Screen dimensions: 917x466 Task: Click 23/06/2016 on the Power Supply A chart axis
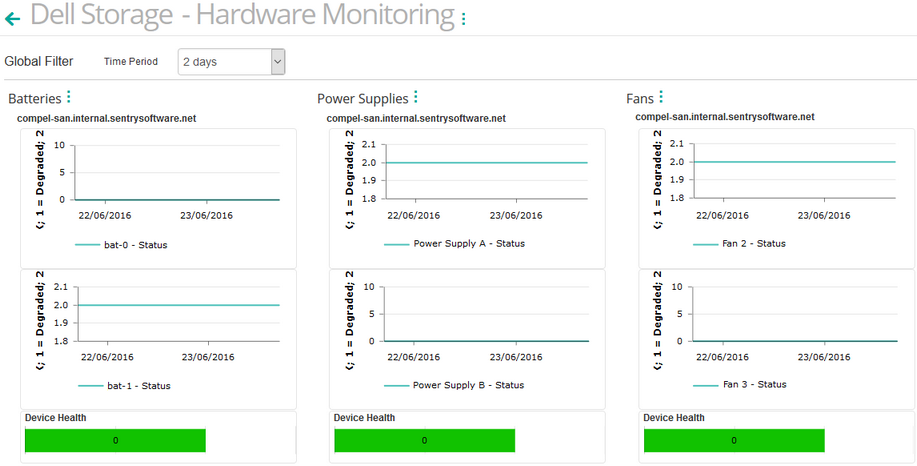click(x=516, y=216)
